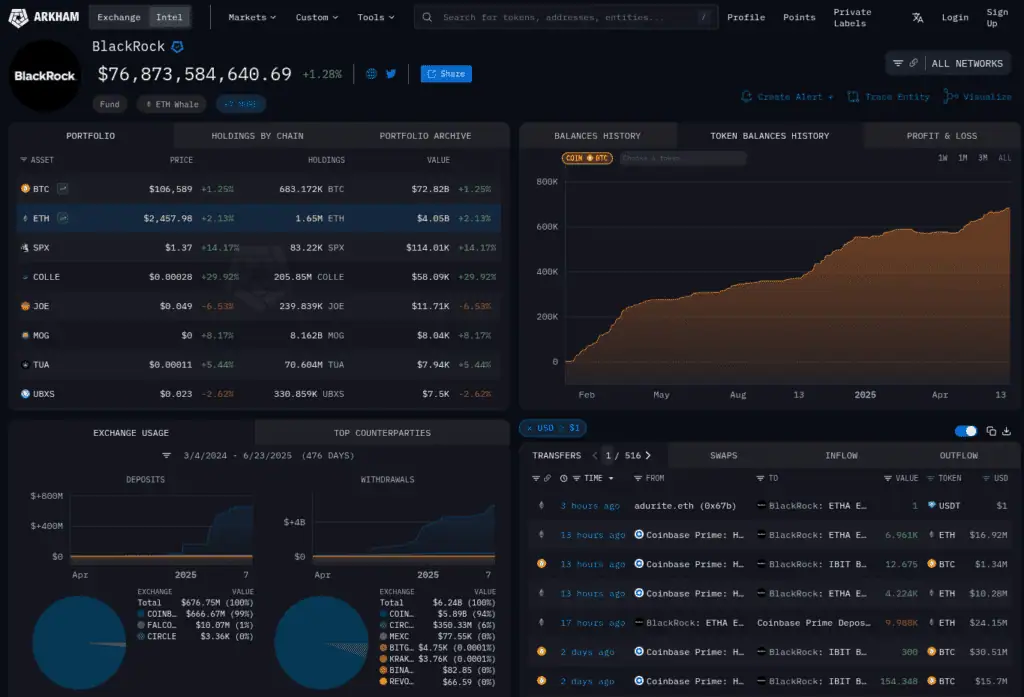The image size is (1024, 697).
Task: Click the blue Share button
Action: pyautogui.click(x=446, y=74)
